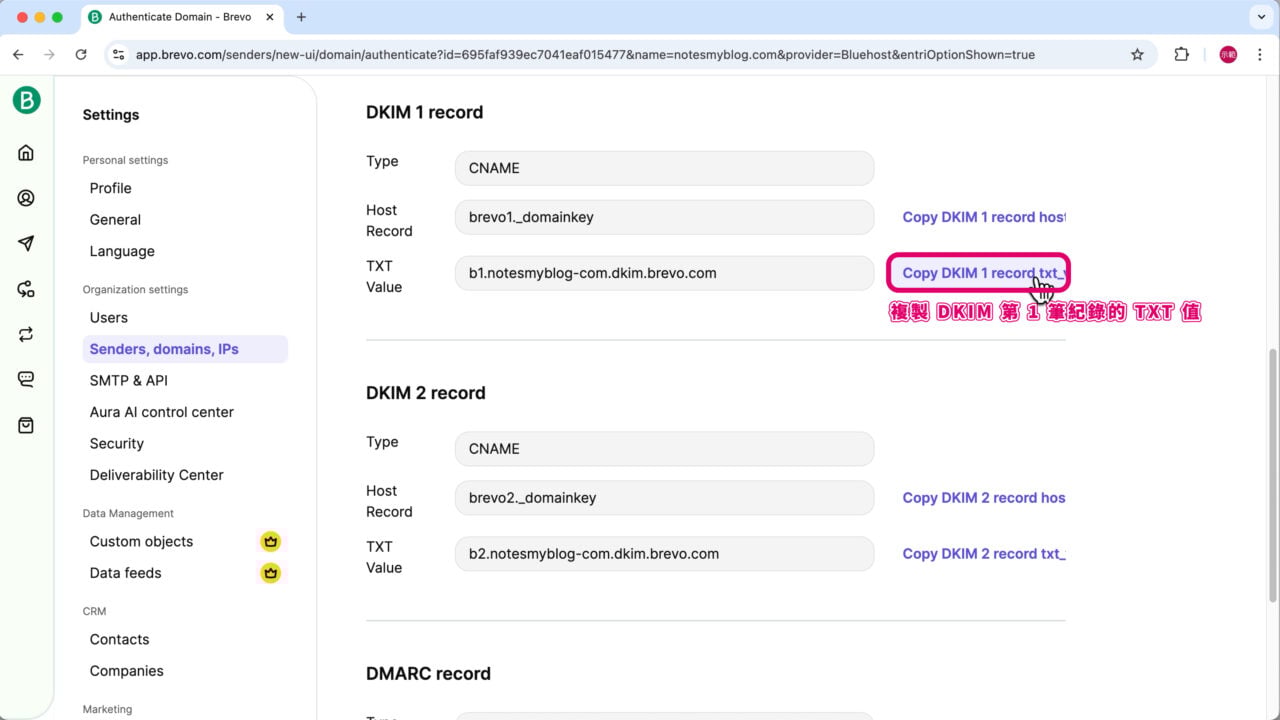This screenshot has height=720, width=1280.
Task: Select the brevo1._domainkey Host Record field
Action: pos(663,217)
